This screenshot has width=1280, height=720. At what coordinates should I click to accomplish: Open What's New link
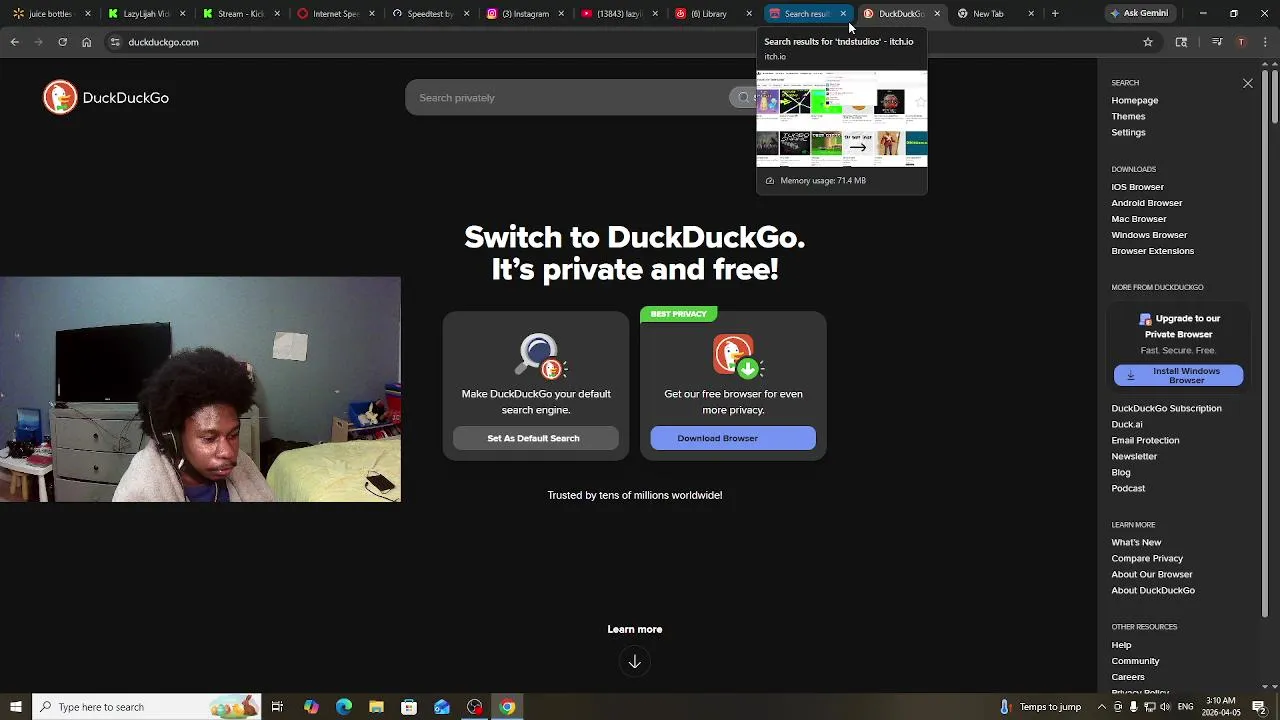click(1136, 542)
